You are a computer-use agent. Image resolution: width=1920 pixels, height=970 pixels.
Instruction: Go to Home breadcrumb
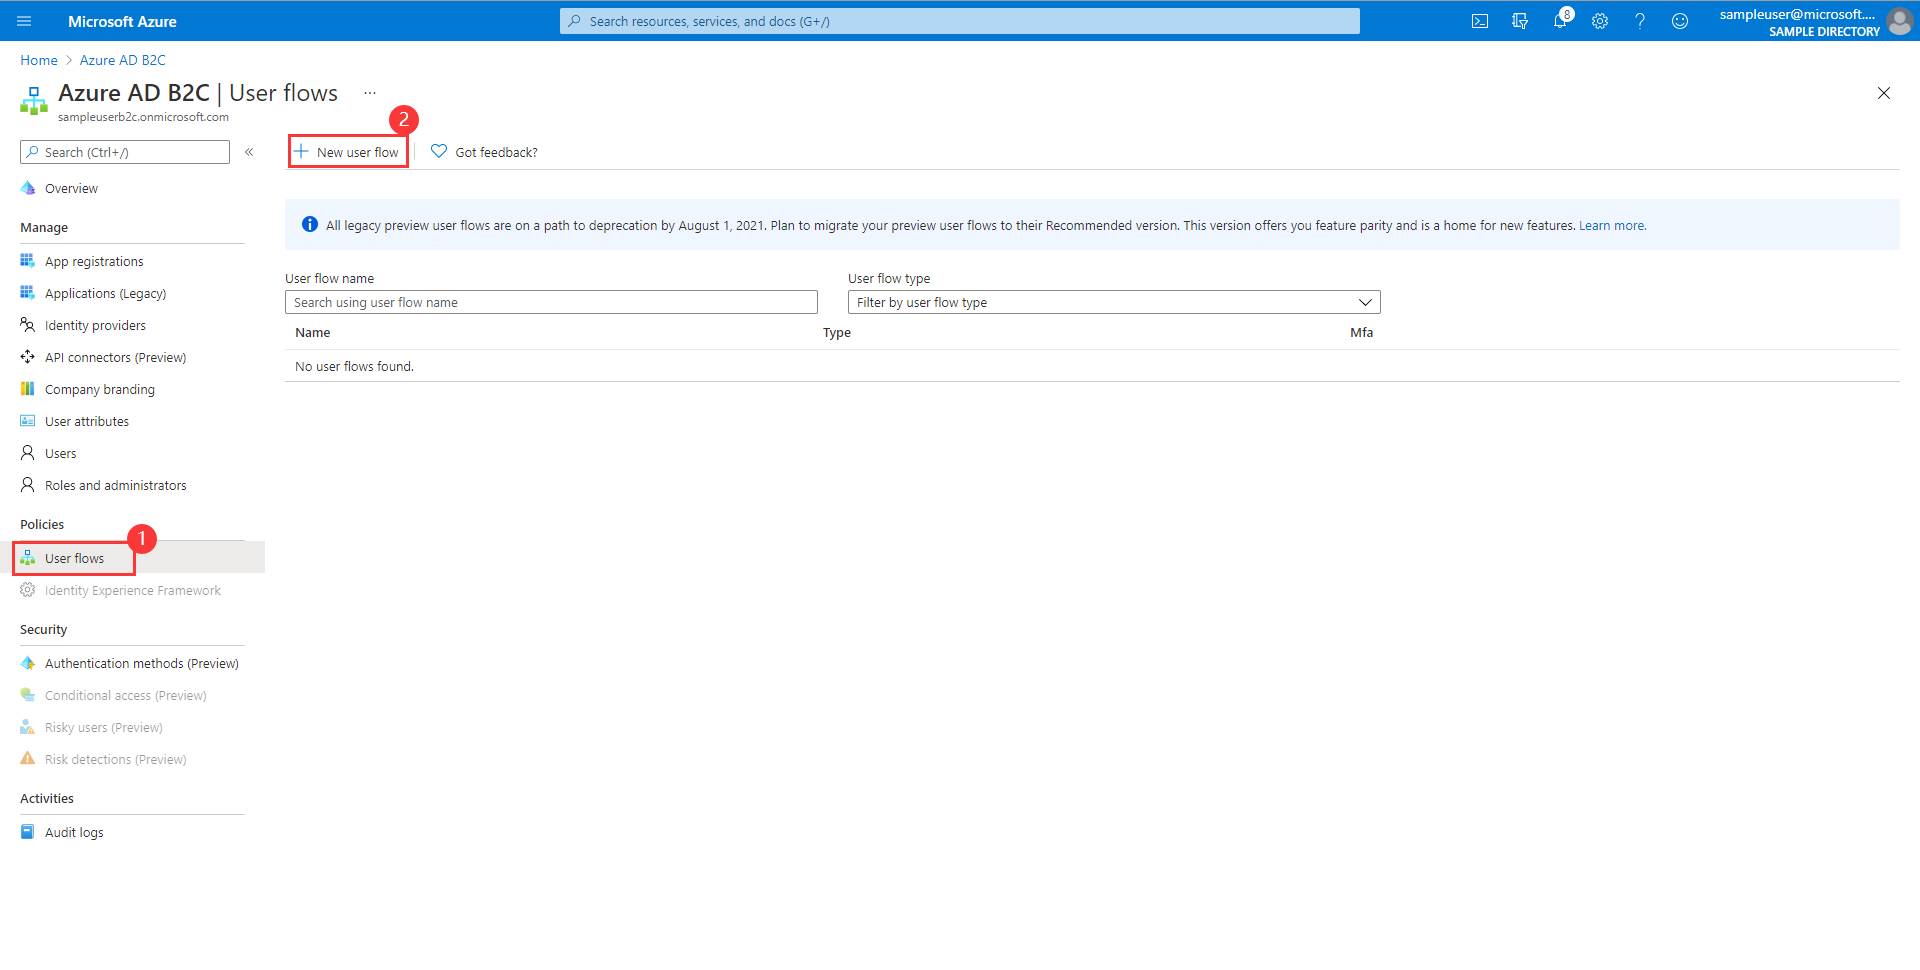(x=39, y=60)
